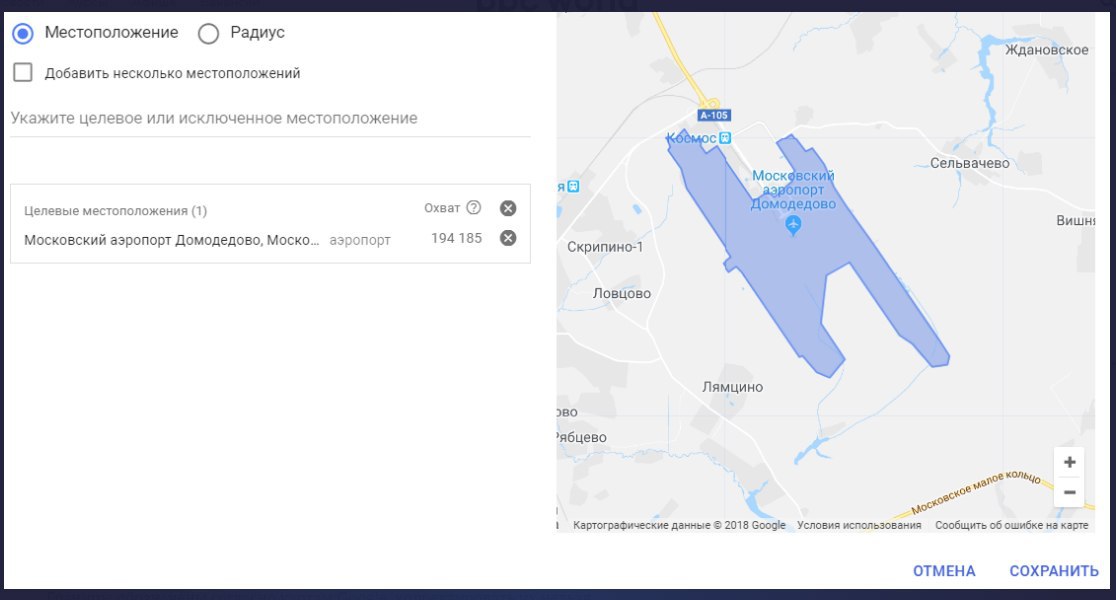Click the аэропорт type label

359,241
